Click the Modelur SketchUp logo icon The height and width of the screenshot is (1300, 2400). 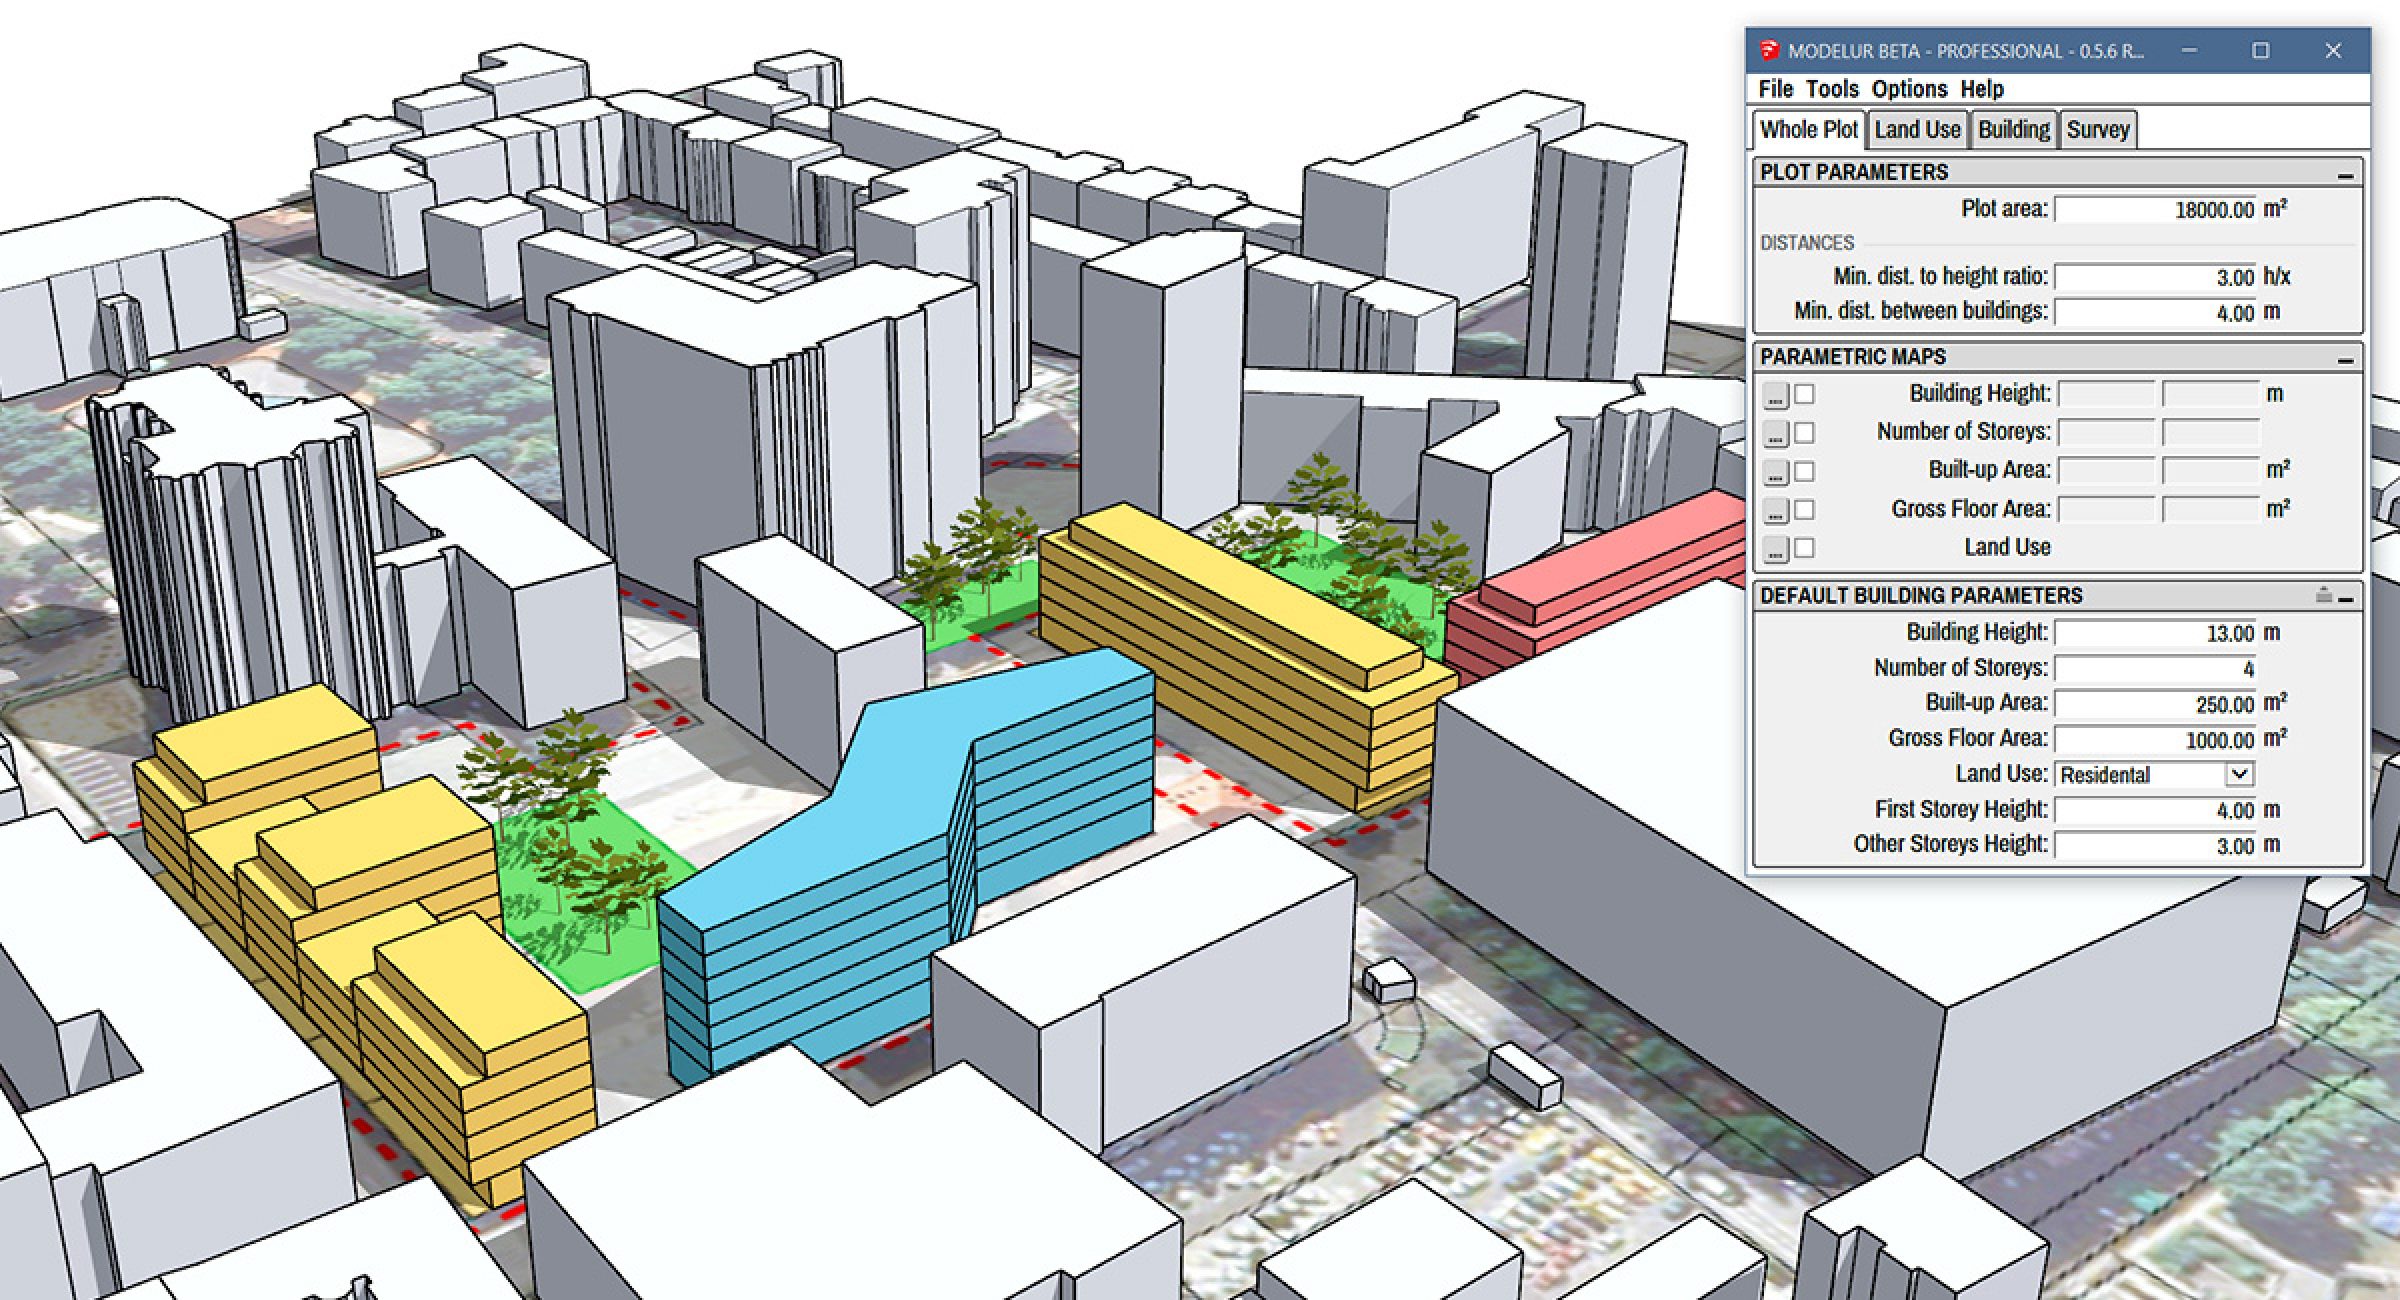coord(1770,50)
